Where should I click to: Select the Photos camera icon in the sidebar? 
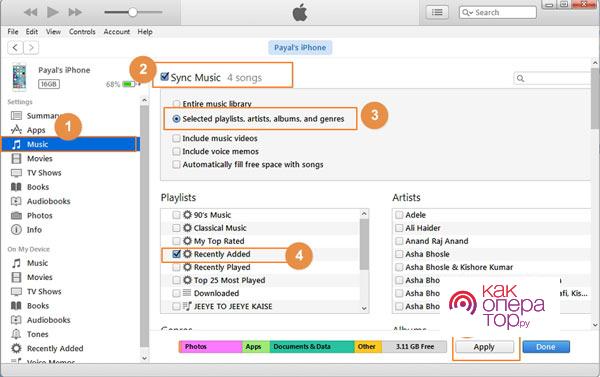(16, 215)
